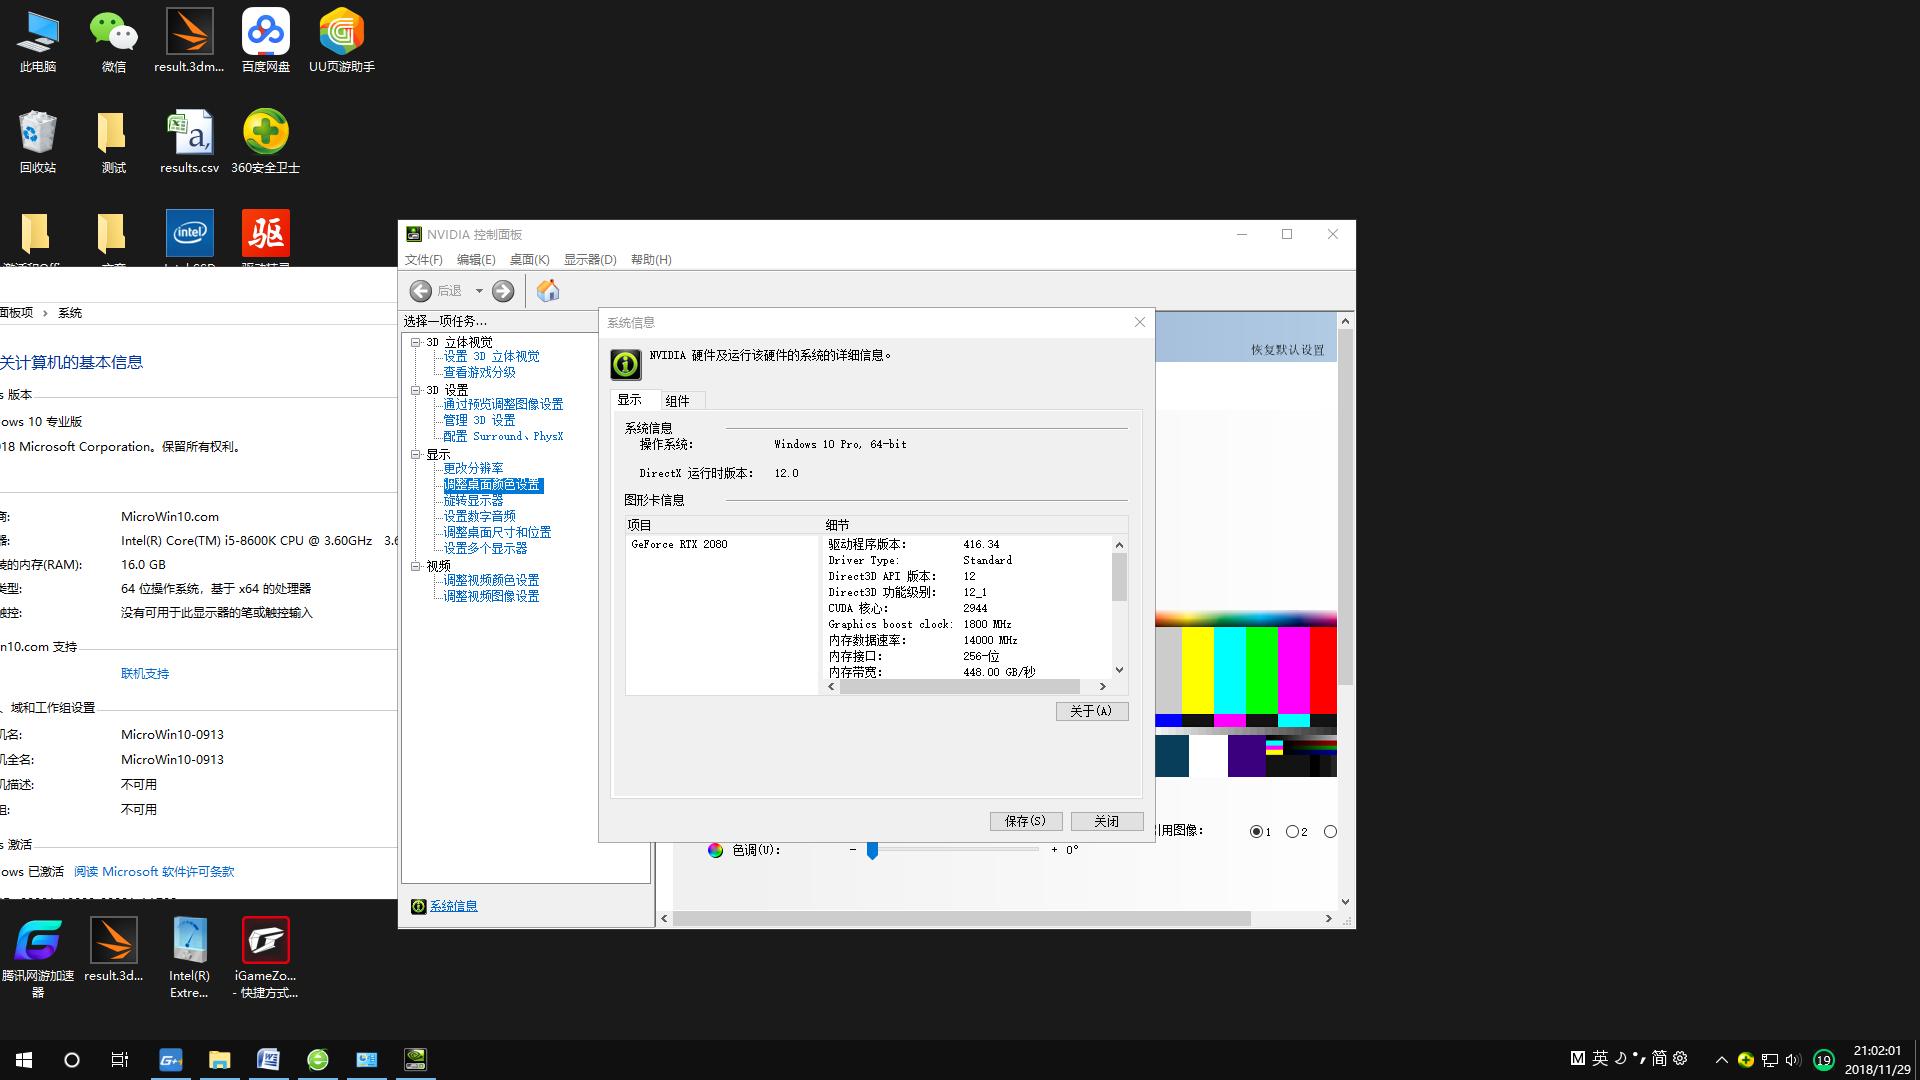Select reference image radio option 2
This screenshot has width=1920, height=1080.
pos(1292,832)
